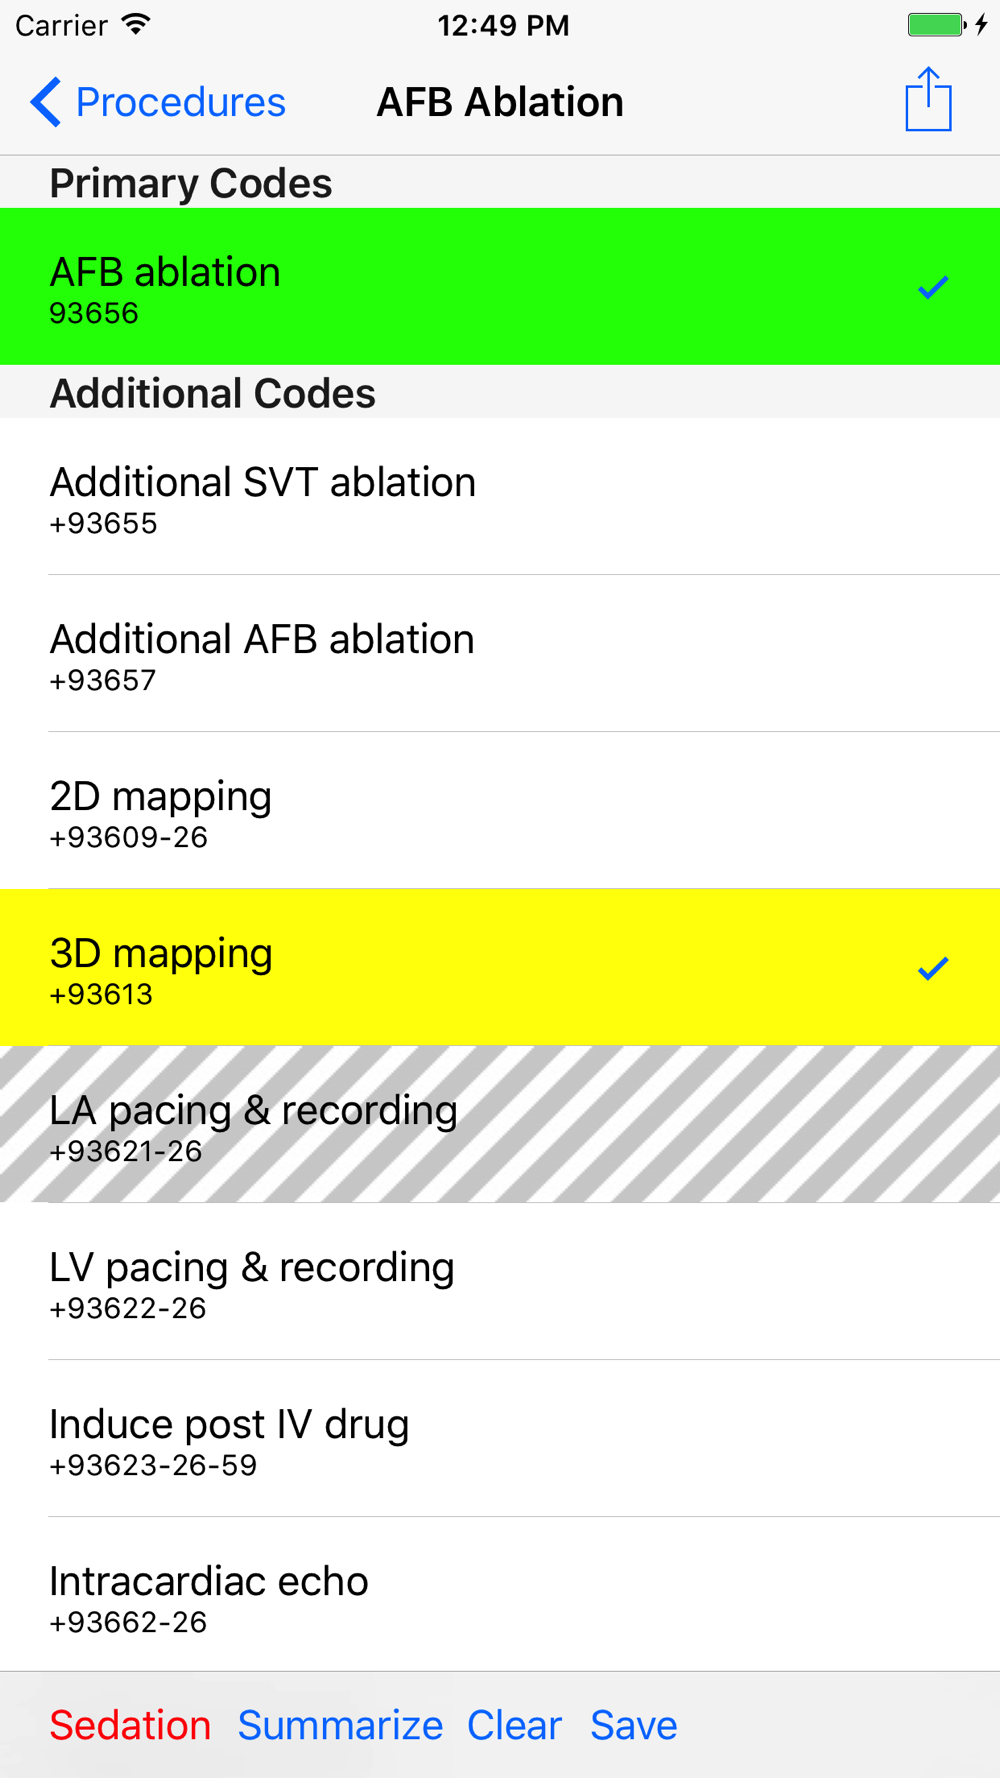Select the Additional SVT ablation code
This screenshot has height=1778, width=1000.
500,497
